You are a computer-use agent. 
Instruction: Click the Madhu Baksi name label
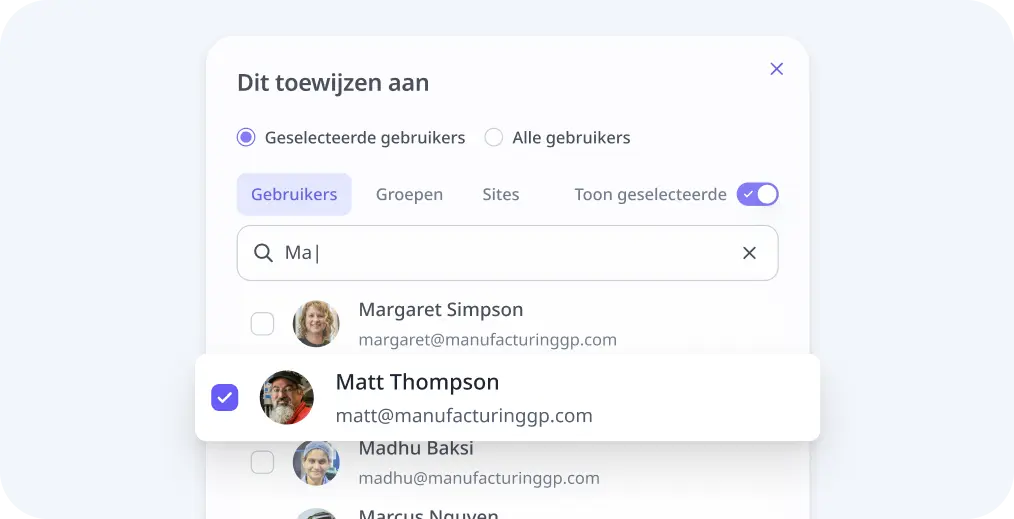(416, 448)
